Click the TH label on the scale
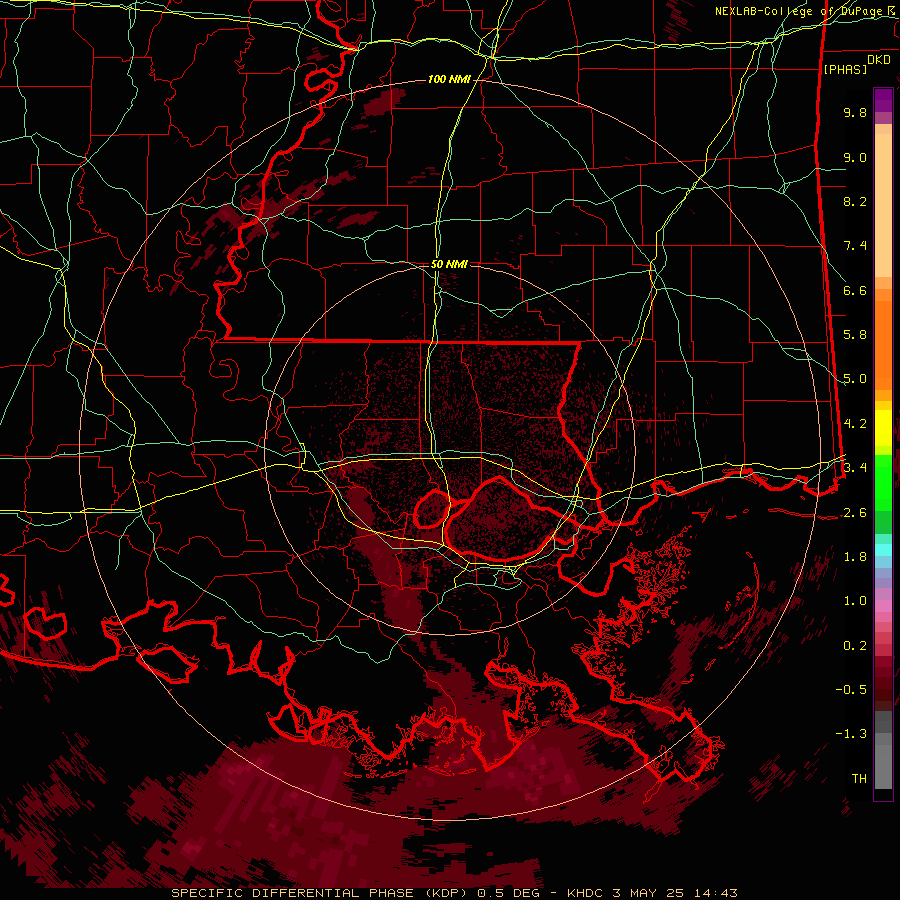This screenshot has height=900, width=900. click(859, 779)
